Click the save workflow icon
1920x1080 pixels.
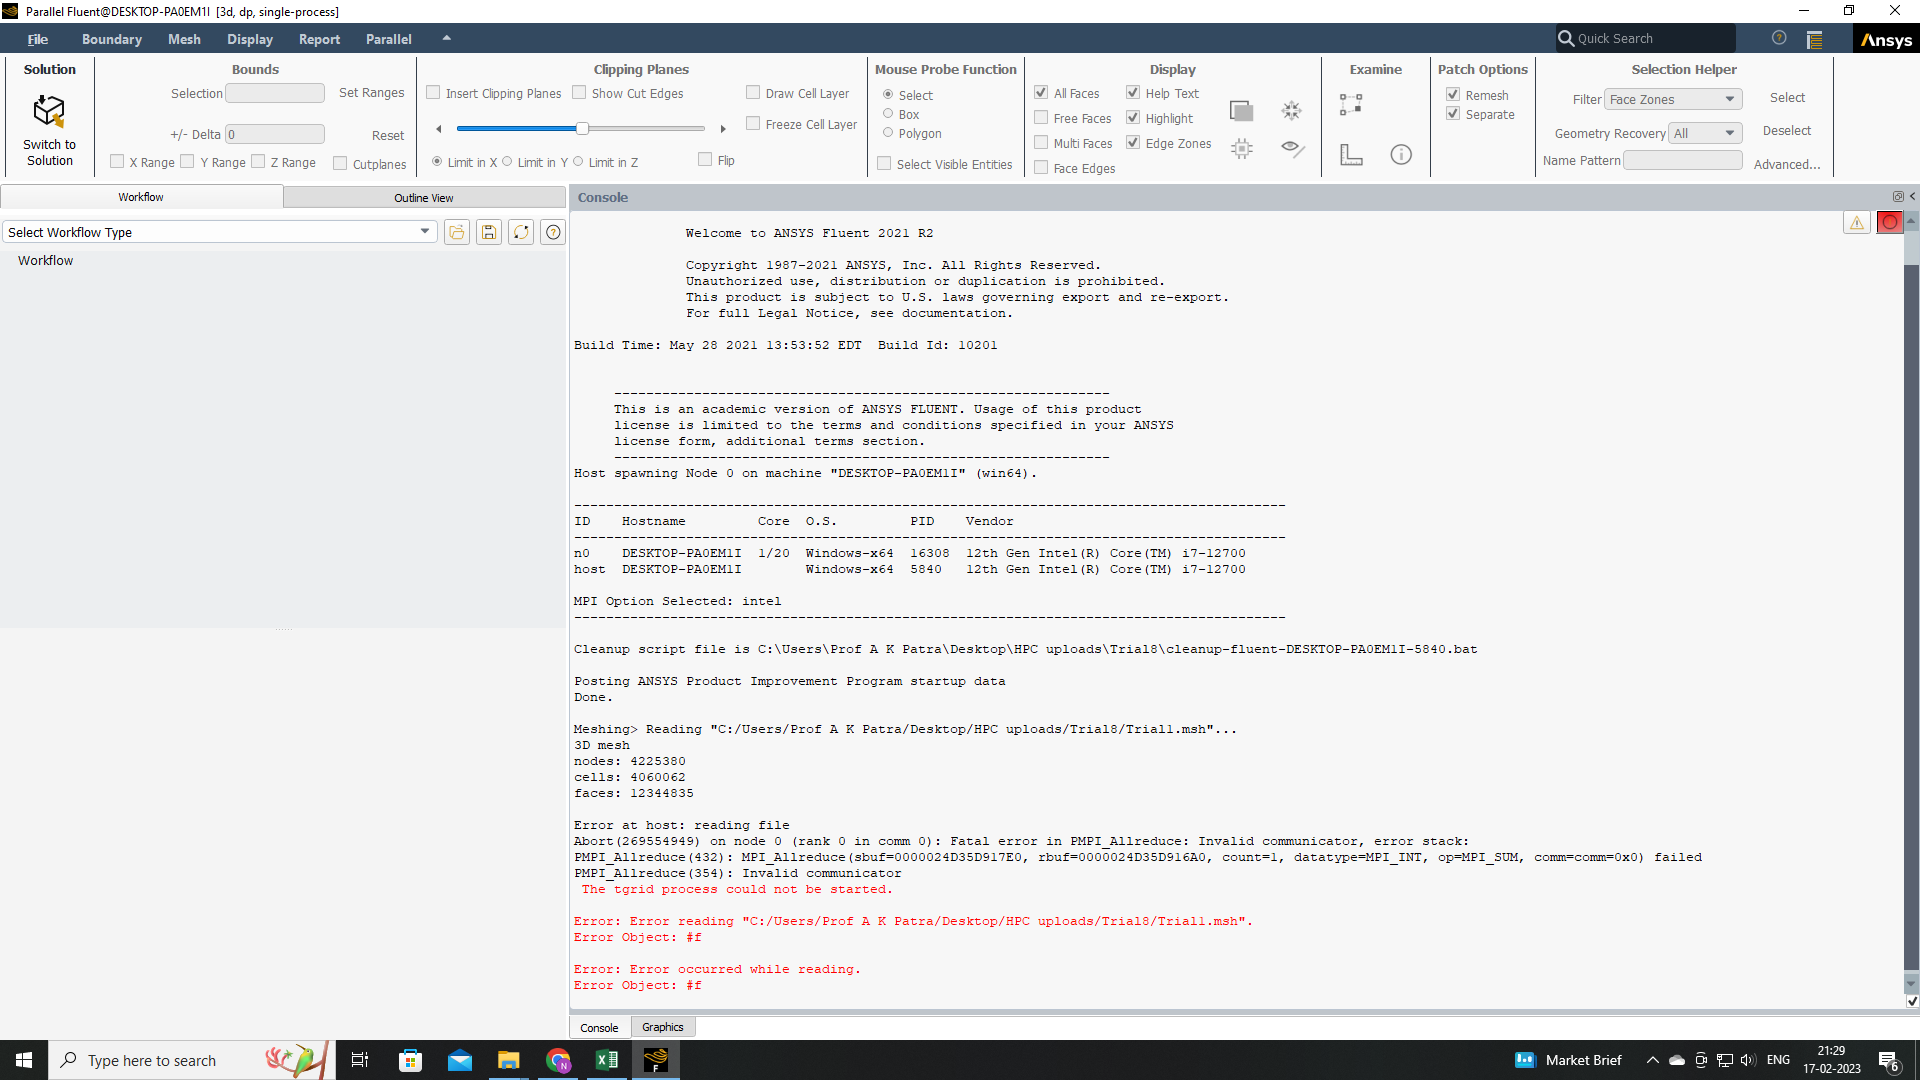489,232
